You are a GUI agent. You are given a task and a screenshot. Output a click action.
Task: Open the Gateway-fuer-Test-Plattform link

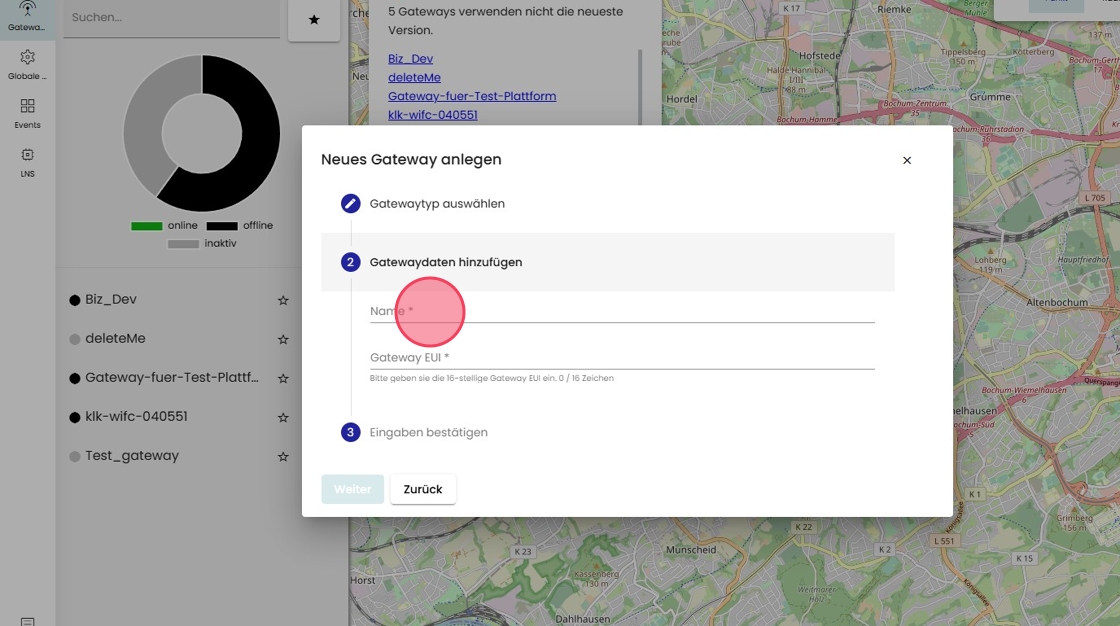[x=472, y=96]
